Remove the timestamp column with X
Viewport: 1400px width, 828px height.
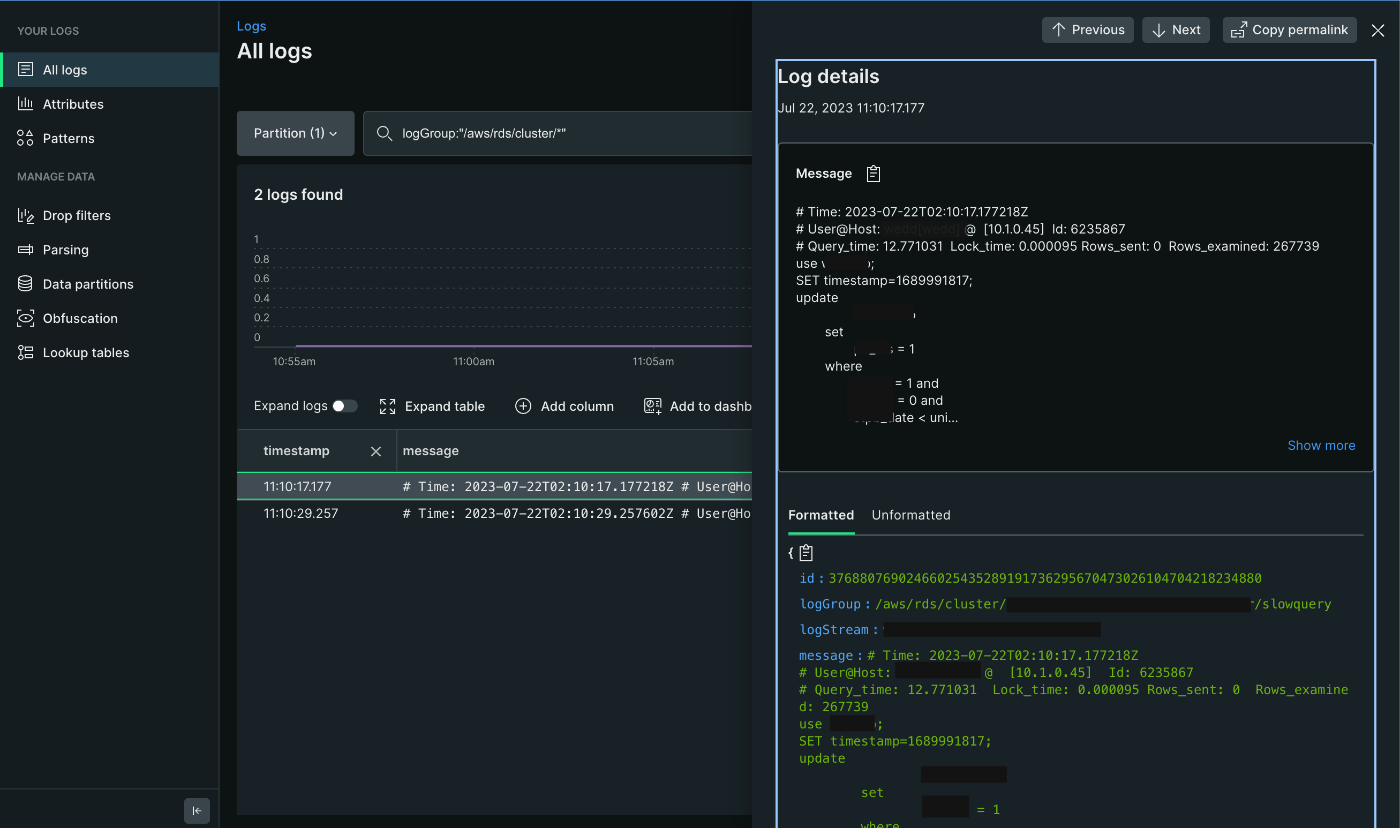[376, 451]
